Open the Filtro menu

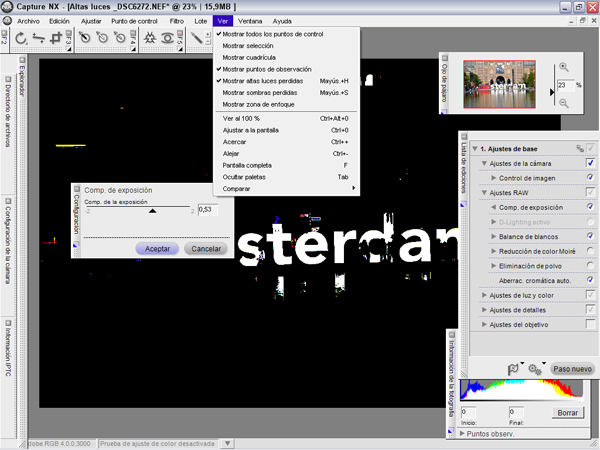176,20
